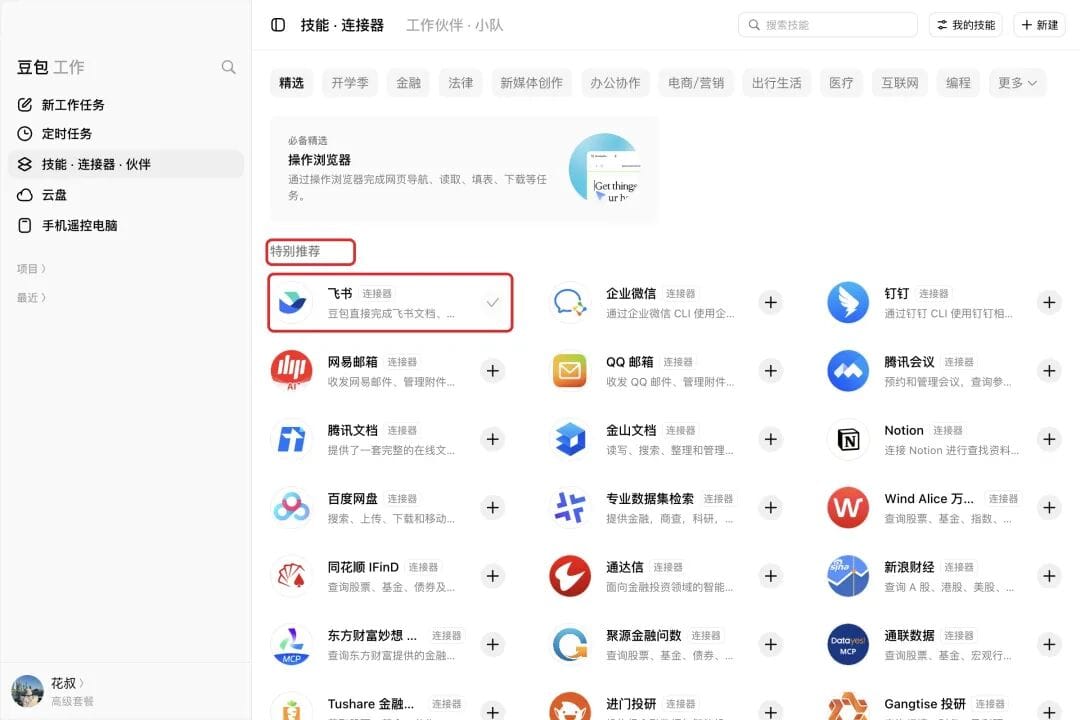Open the 操作浏览器 featured banner
This screenshot has width=1080, height=720.
click(464, 169)
